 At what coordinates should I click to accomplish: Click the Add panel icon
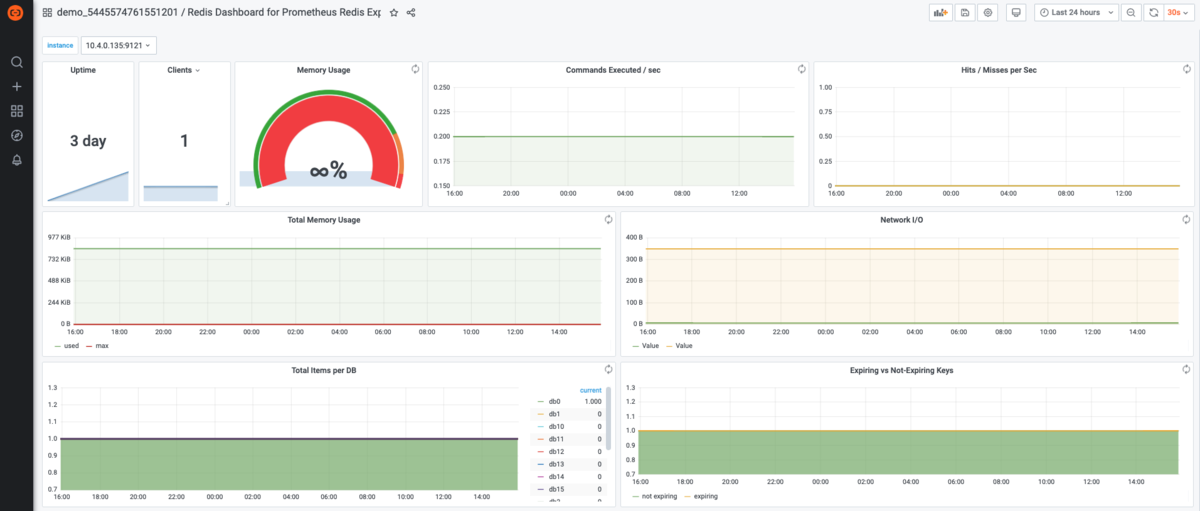point(940,13)
